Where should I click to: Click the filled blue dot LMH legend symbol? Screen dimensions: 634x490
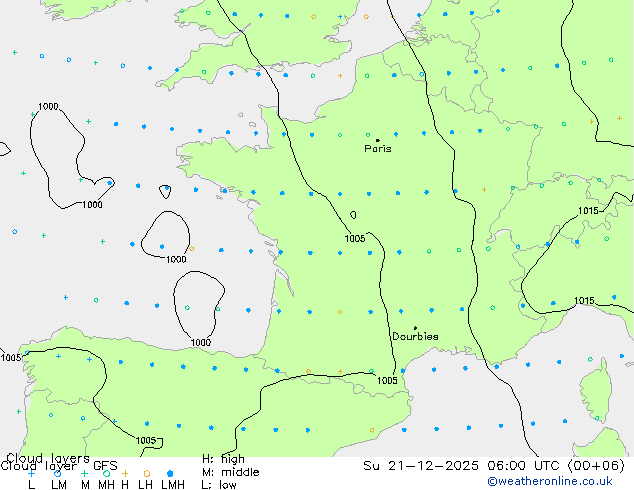click(170, 473)
